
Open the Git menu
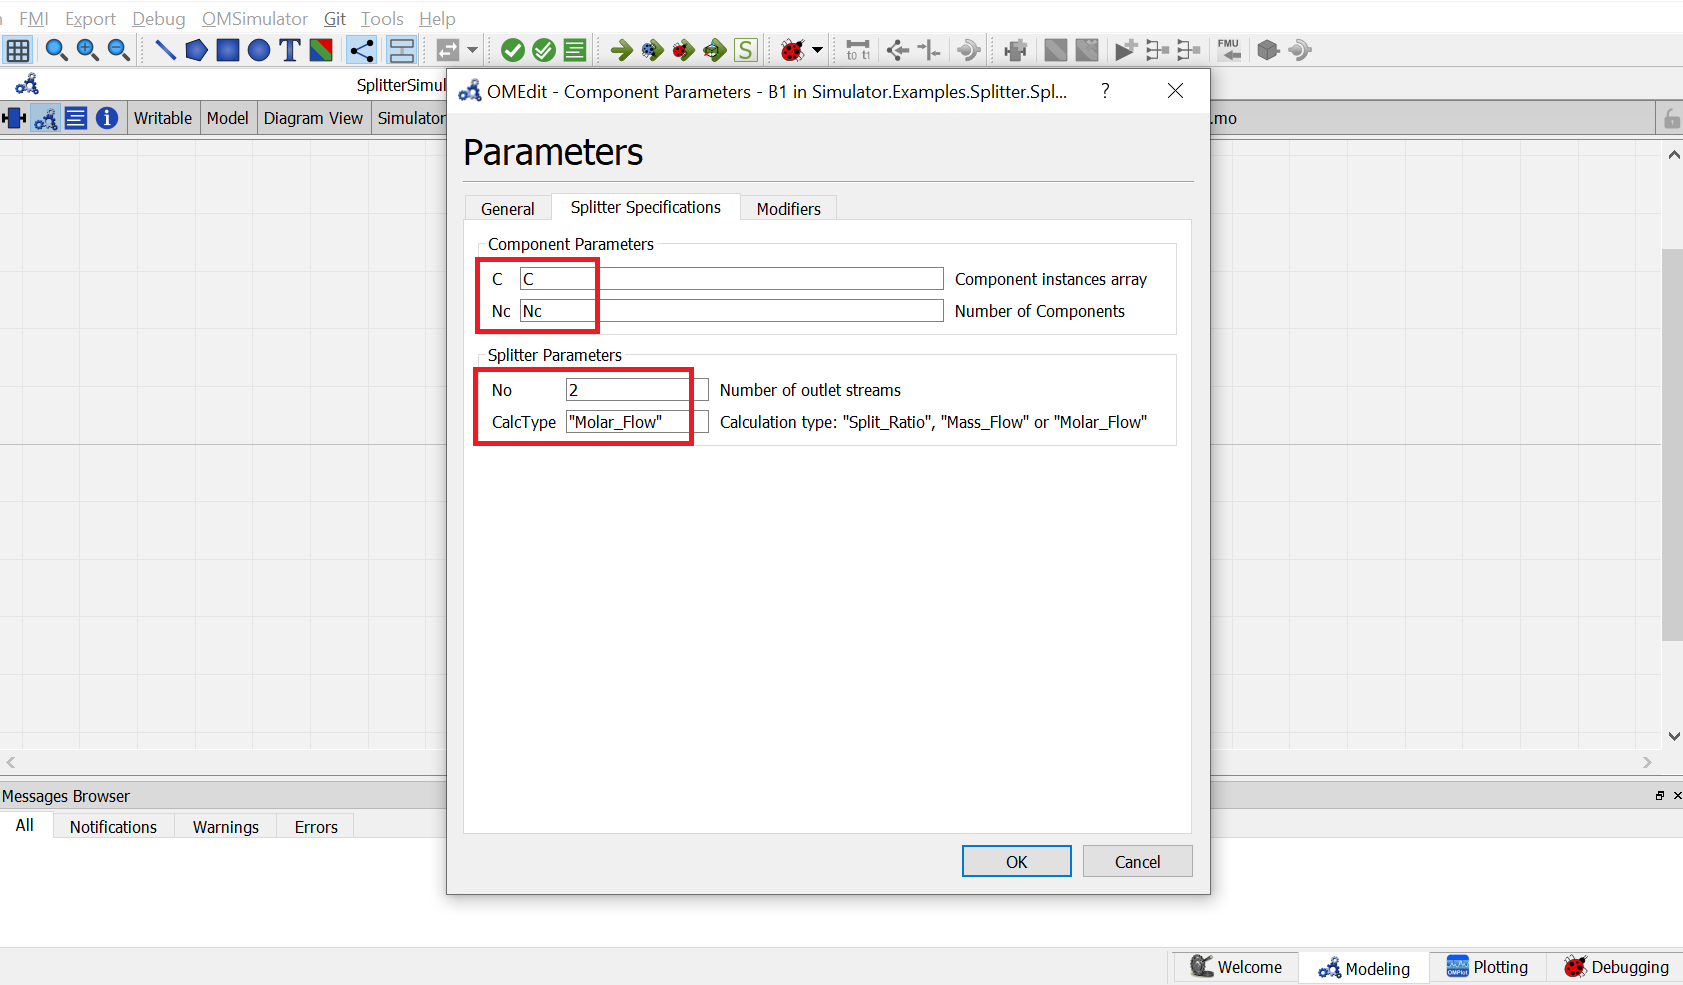[x=335, y=18]
